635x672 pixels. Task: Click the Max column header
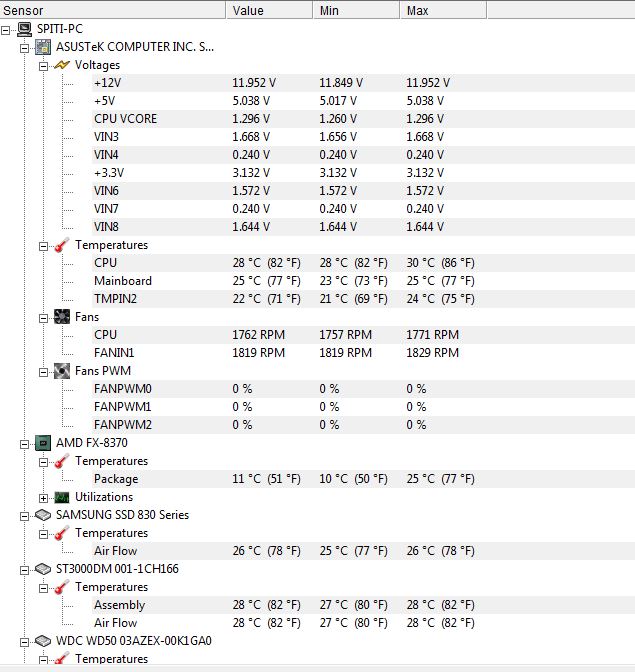point(443,10)
